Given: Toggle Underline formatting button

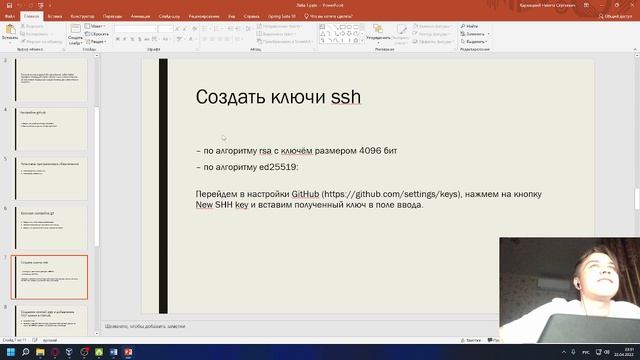Looking at the screenshot, I should [x=132, y=39].
